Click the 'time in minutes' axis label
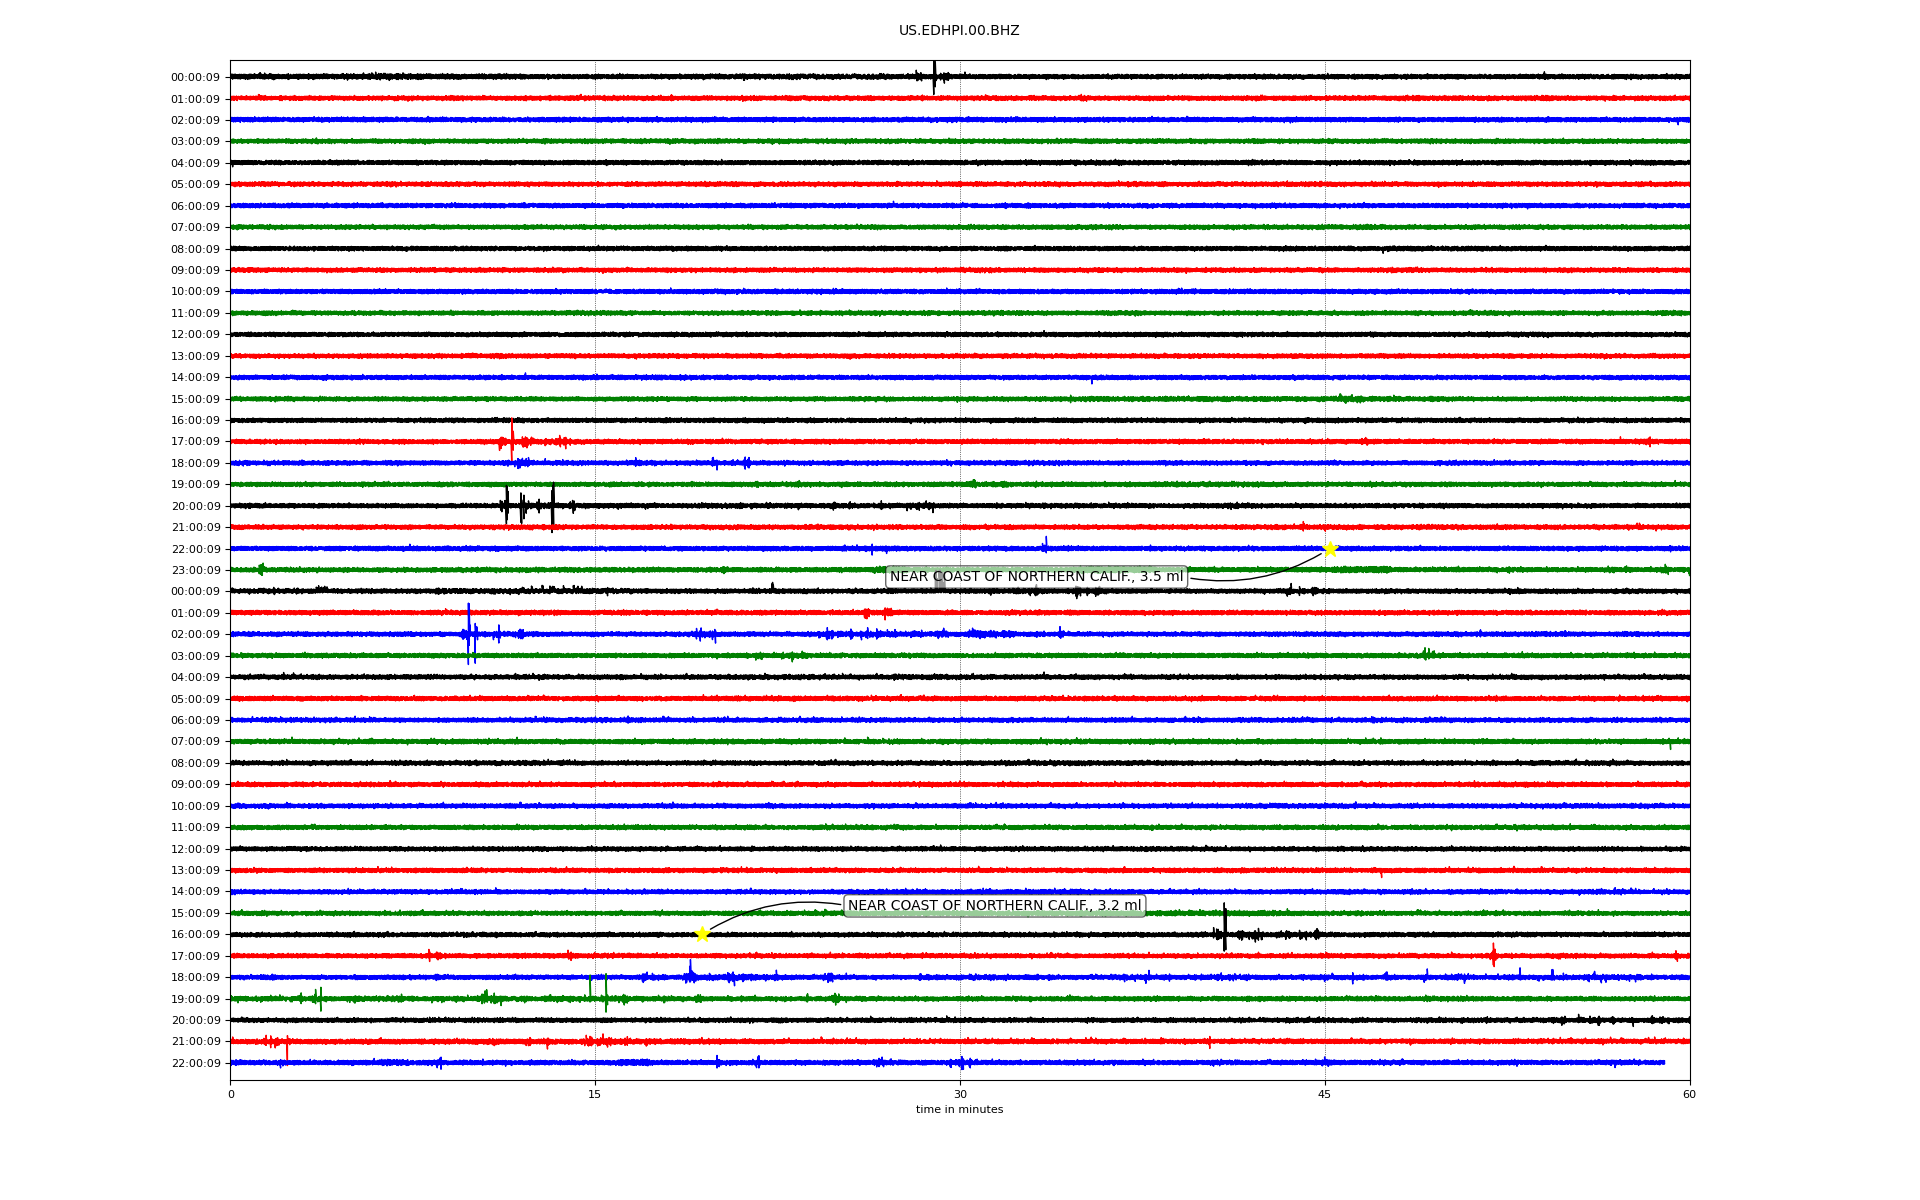Viewport: 1920px width, 1200px height. click(x=959, y=1109)
